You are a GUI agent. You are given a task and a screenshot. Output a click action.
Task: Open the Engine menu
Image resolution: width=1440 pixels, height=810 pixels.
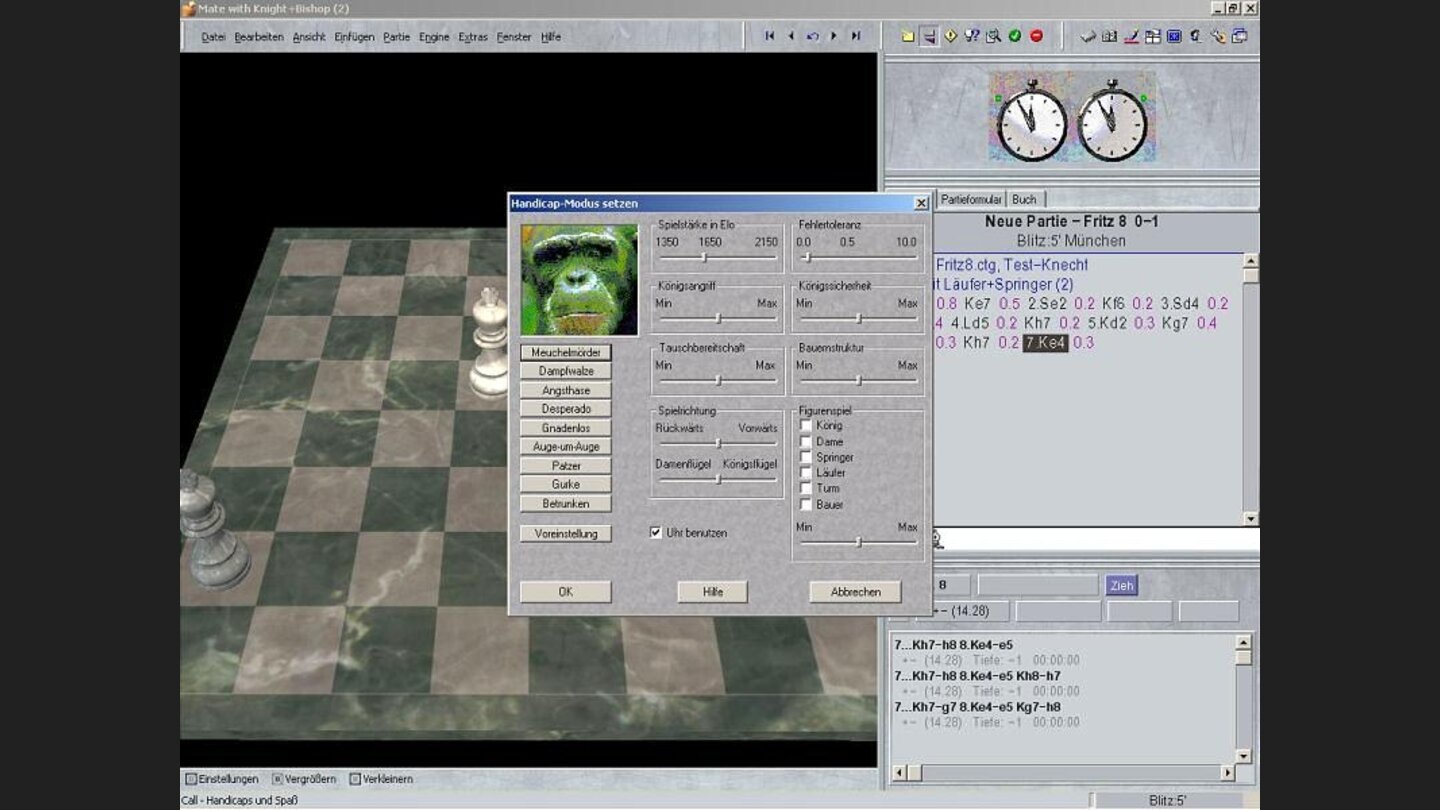click(x=433, y=37)
